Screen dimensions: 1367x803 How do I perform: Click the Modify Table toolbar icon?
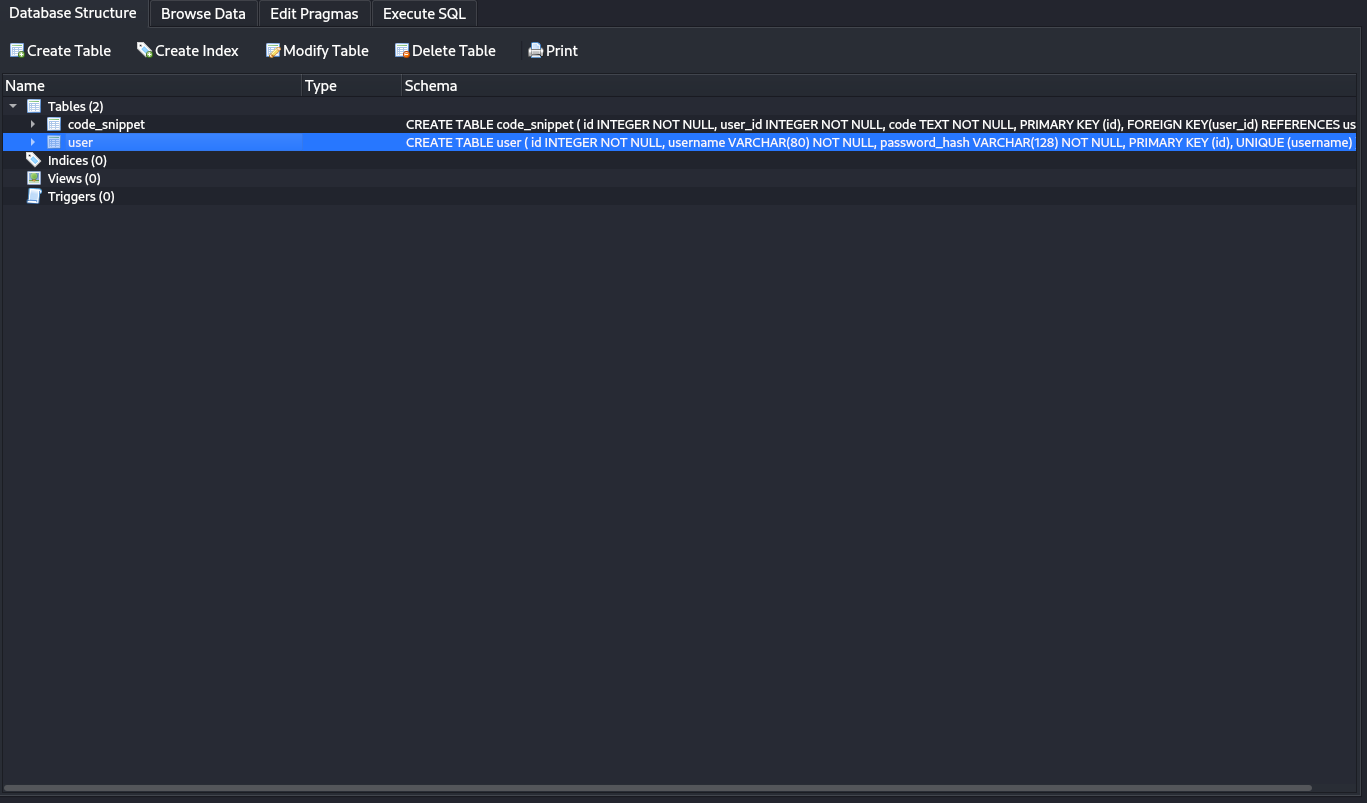point(273,51)
